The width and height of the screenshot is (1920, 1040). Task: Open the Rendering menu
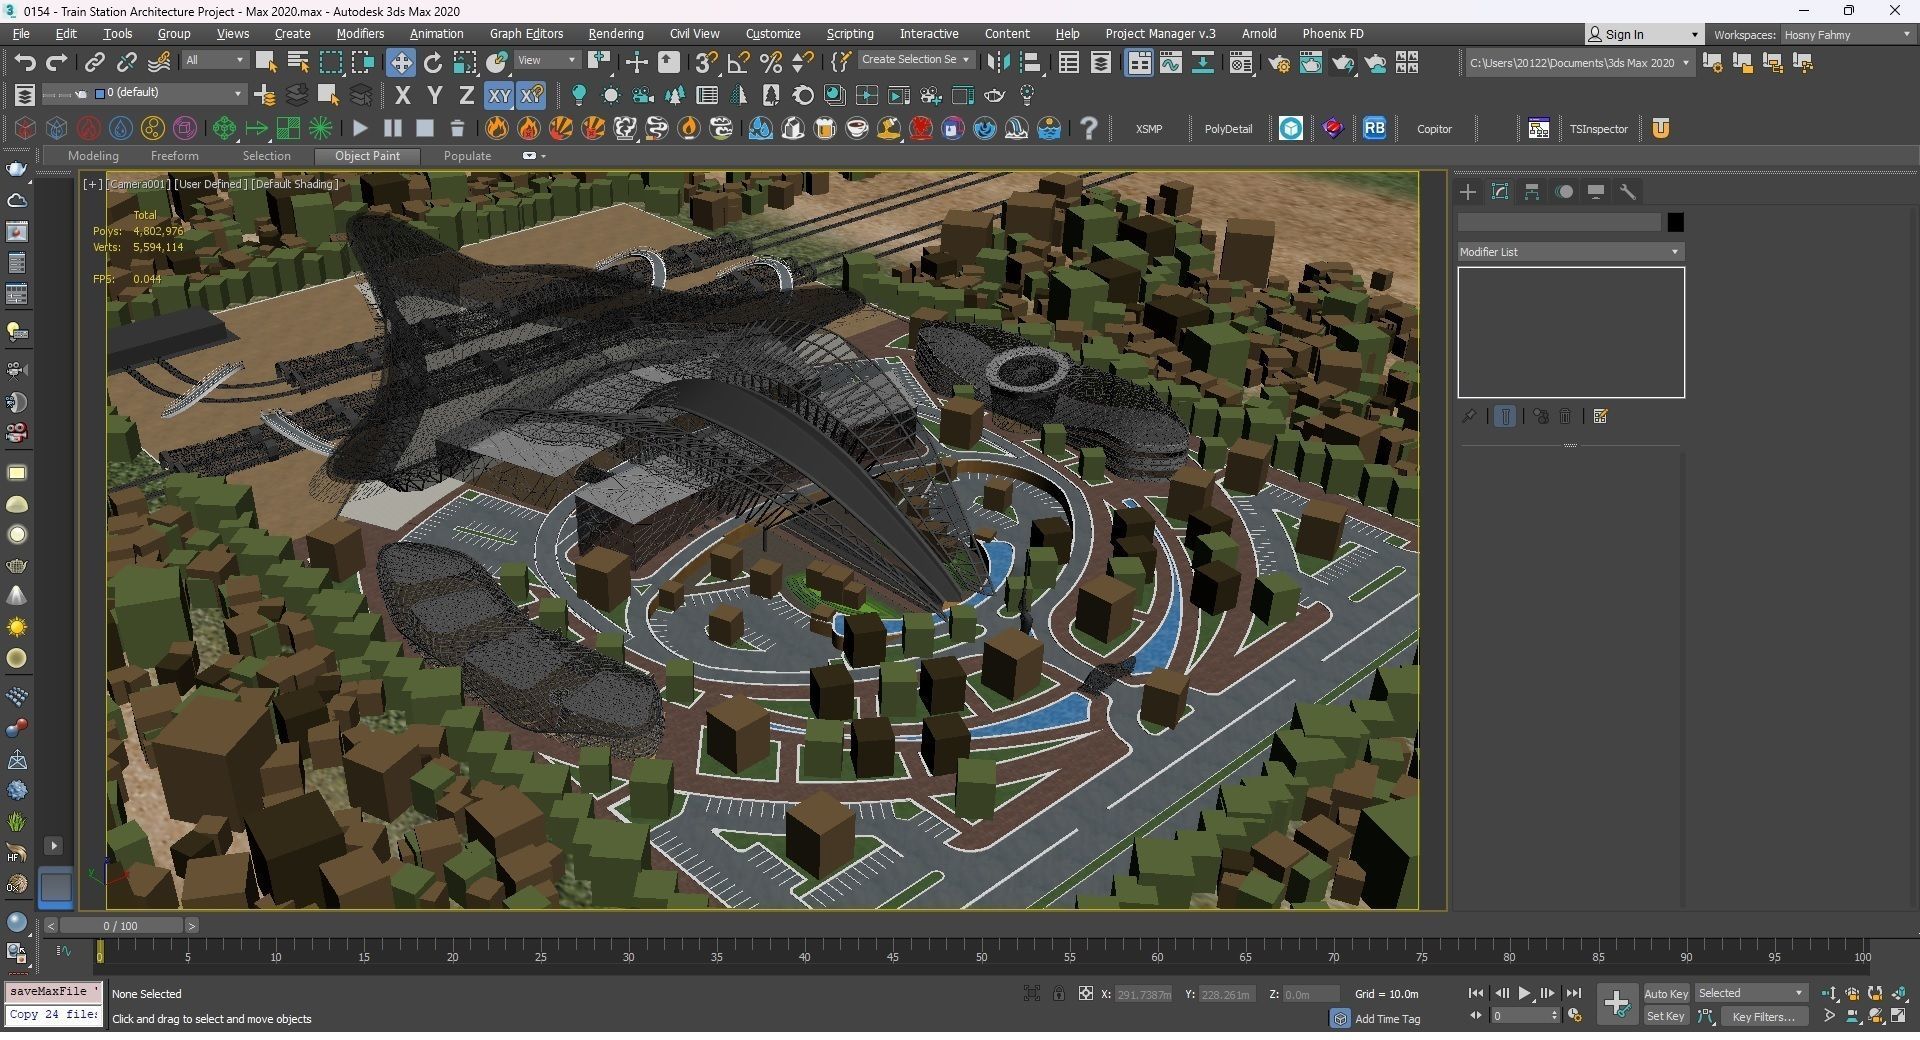tap(615, 33)
